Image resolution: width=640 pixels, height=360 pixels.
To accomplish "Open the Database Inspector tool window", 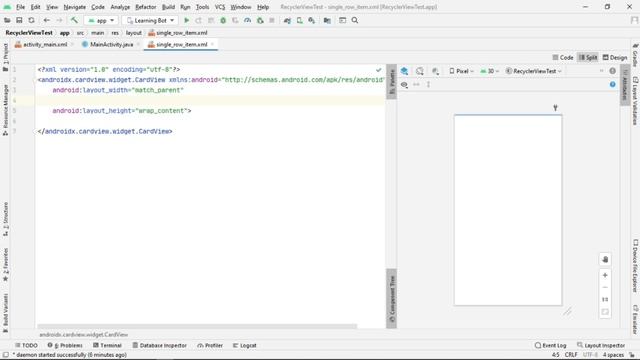I will coord(159,345).
